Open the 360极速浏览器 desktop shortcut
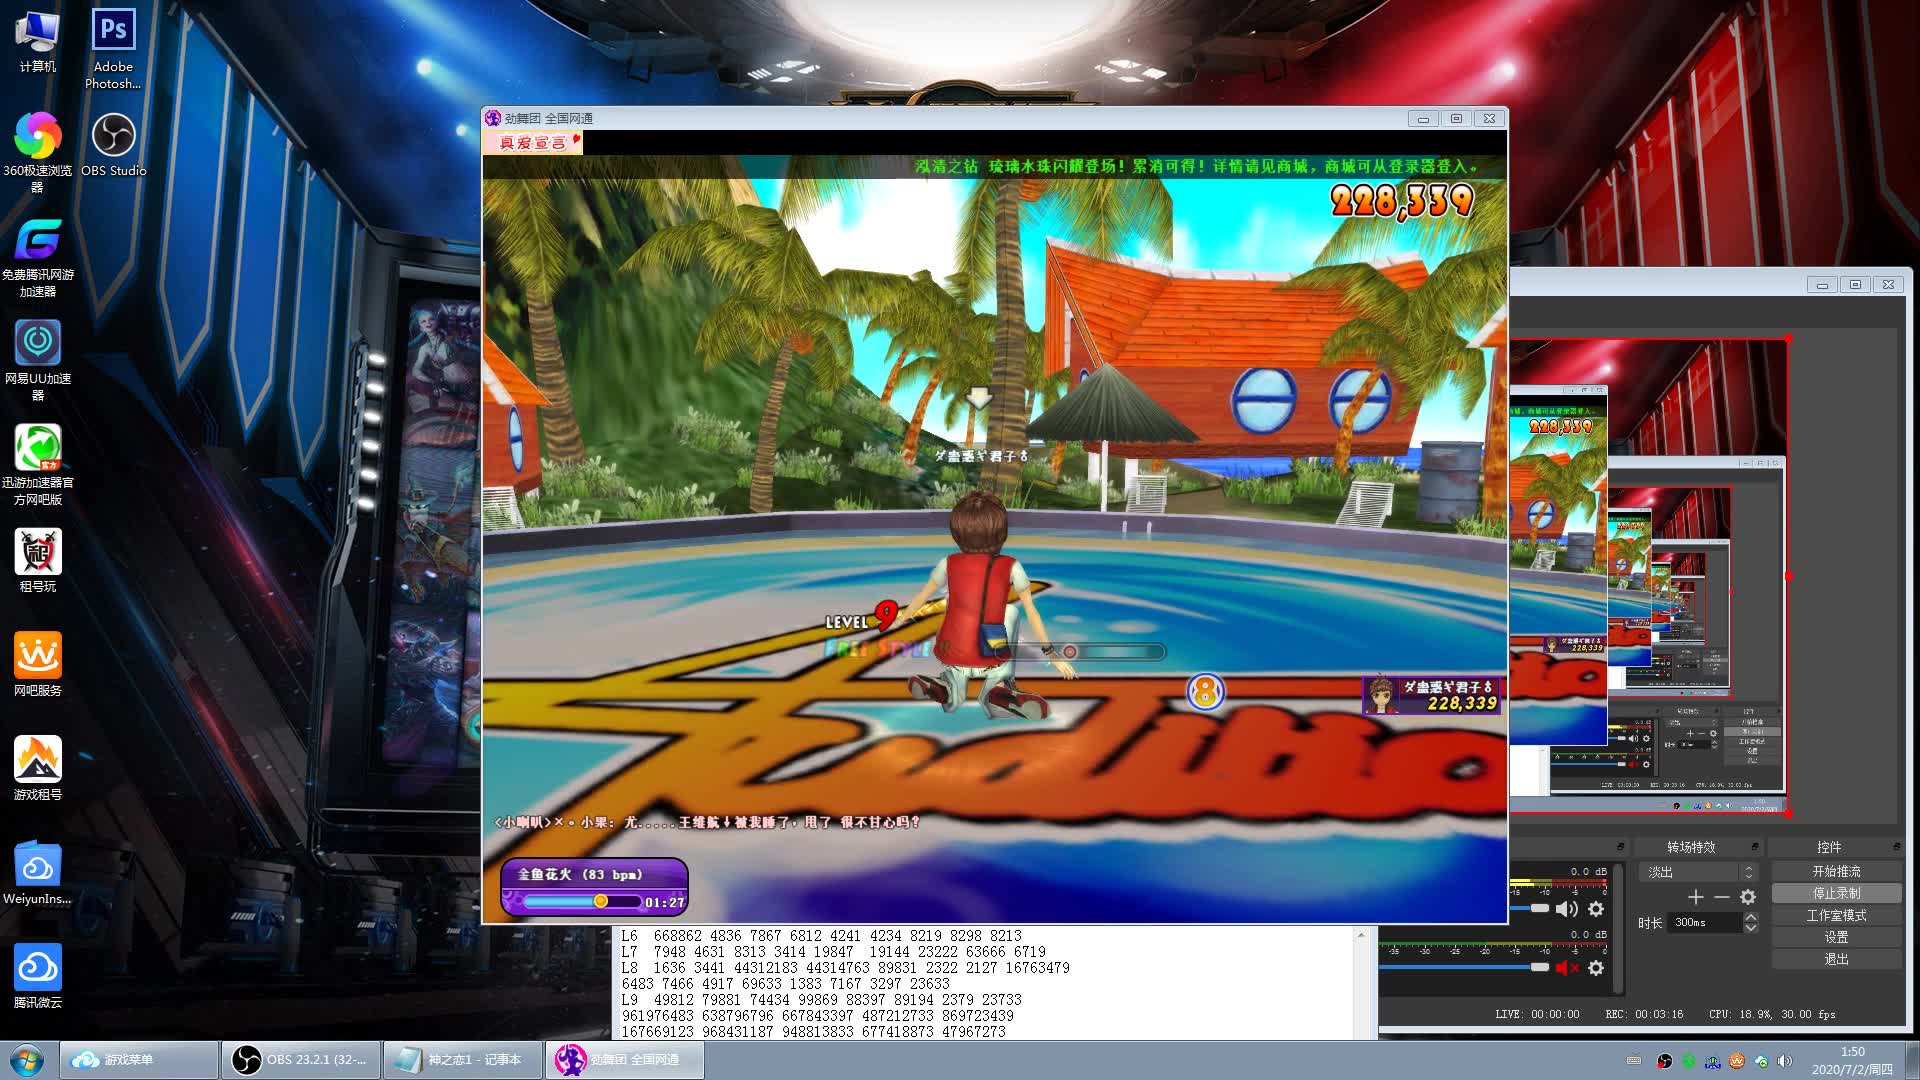 [37, 152]
